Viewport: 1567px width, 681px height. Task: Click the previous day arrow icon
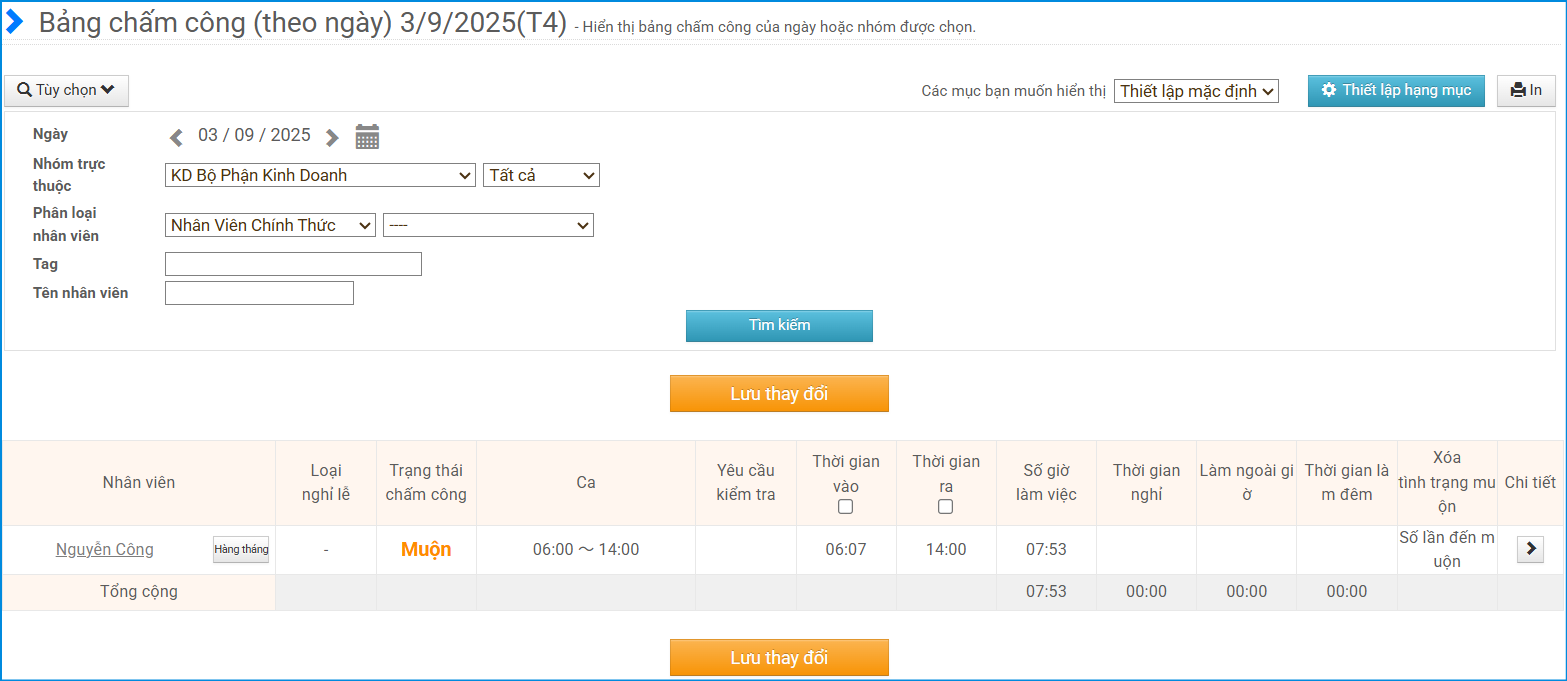(176, 137)
